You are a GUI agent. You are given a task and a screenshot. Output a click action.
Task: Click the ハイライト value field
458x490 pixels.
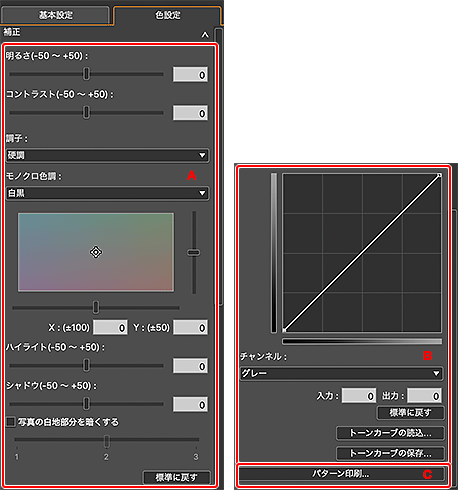(x=190, y=366)
